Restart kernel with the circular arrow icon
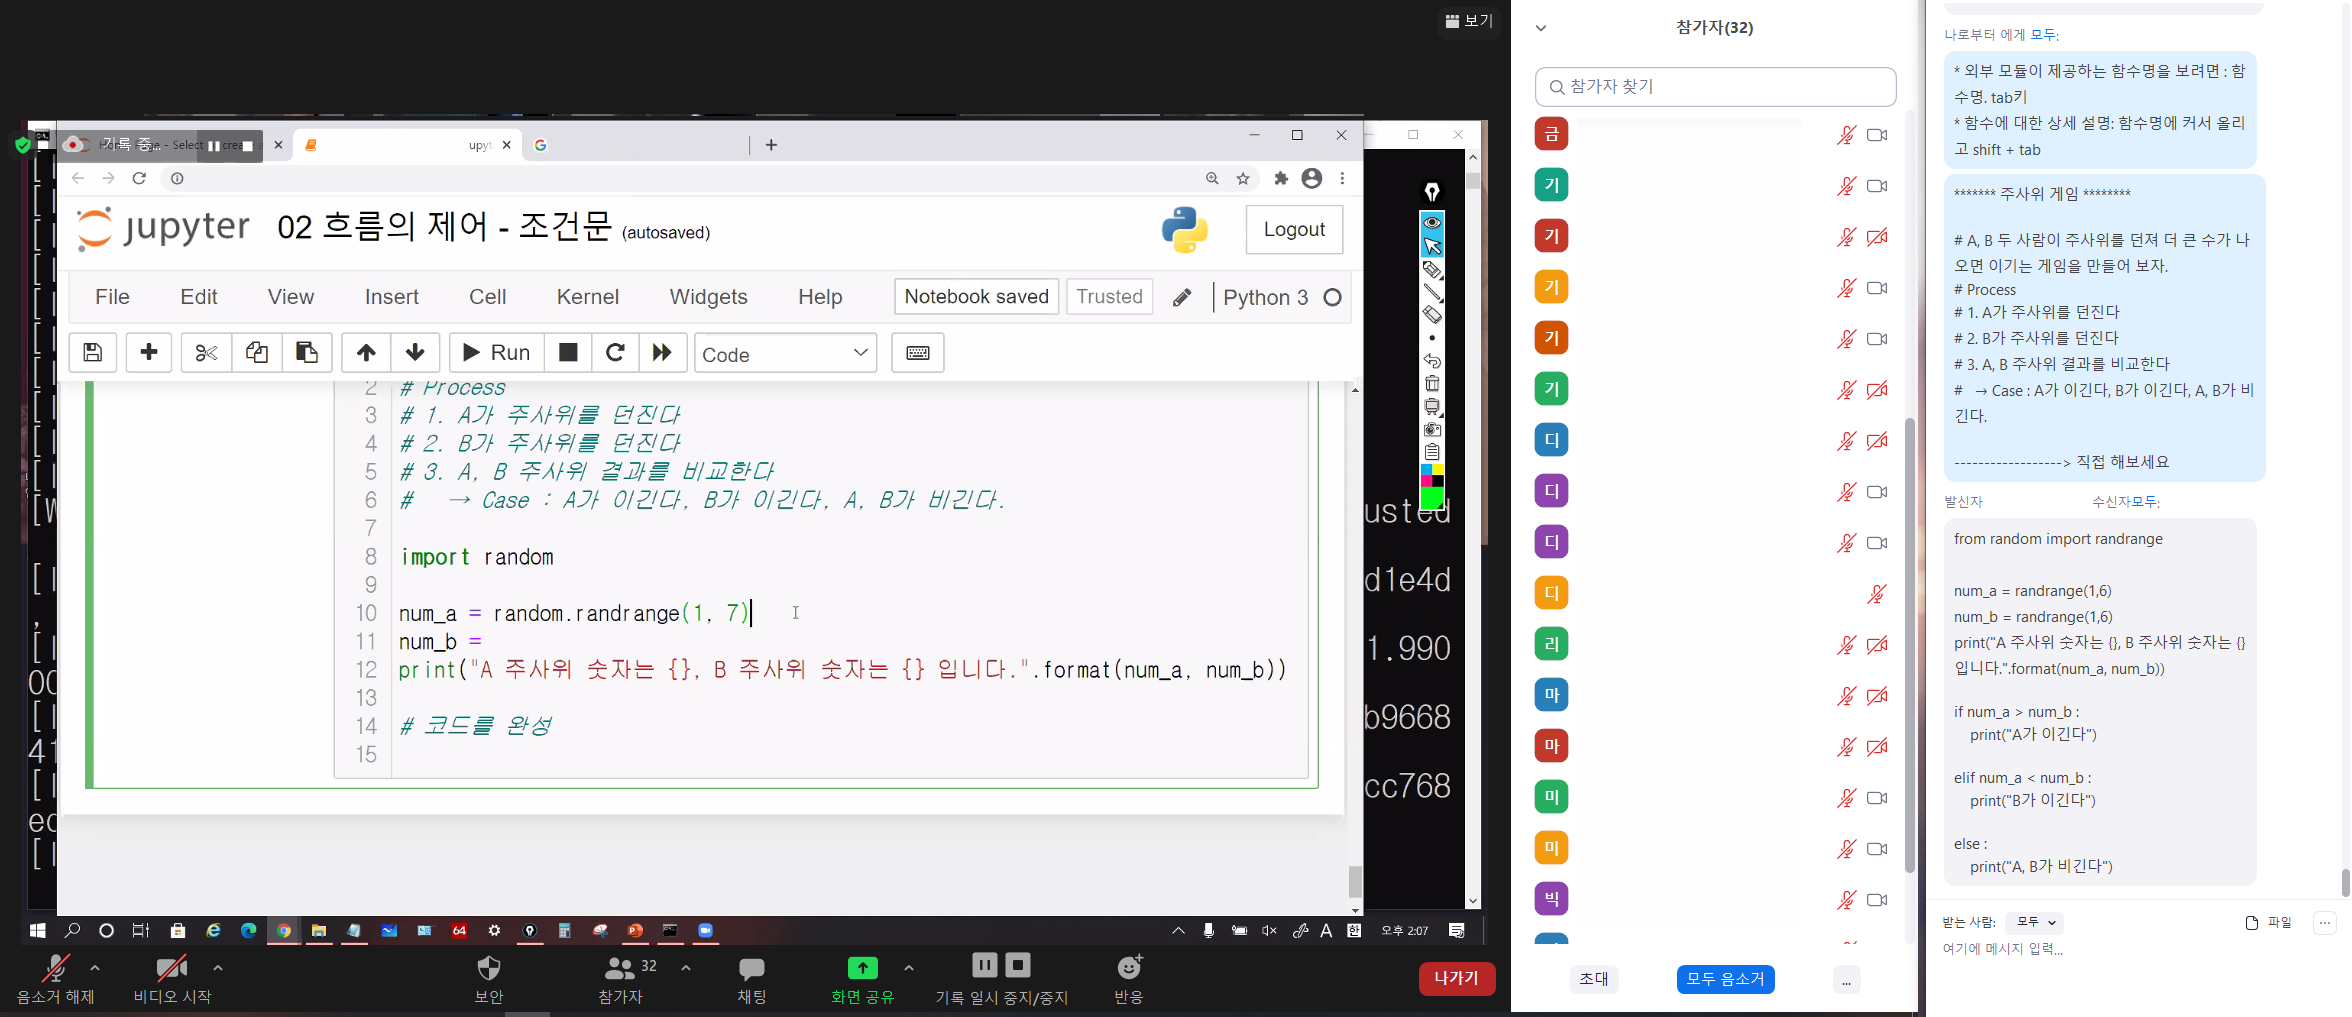This screenshot has height=1017, width=2352. 615,352
